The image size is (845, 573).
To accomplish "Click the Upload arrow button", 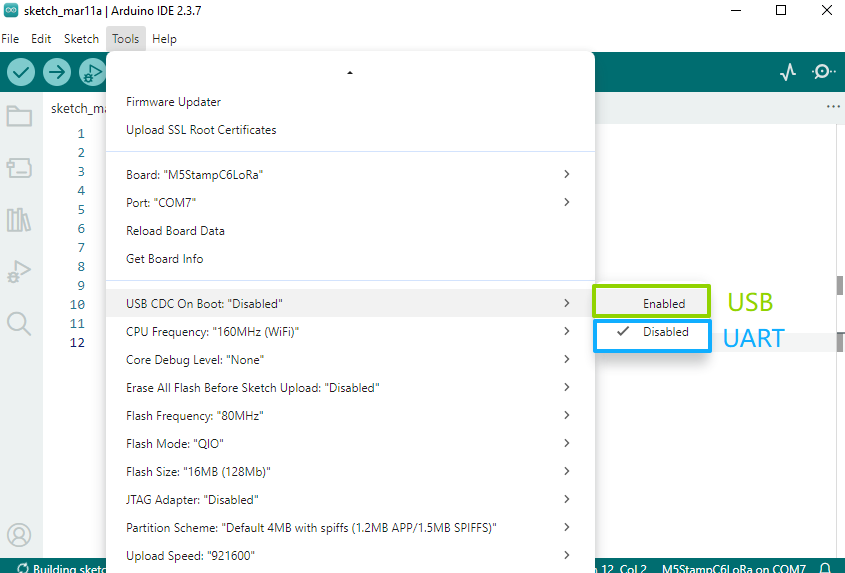I will (57, 72).
